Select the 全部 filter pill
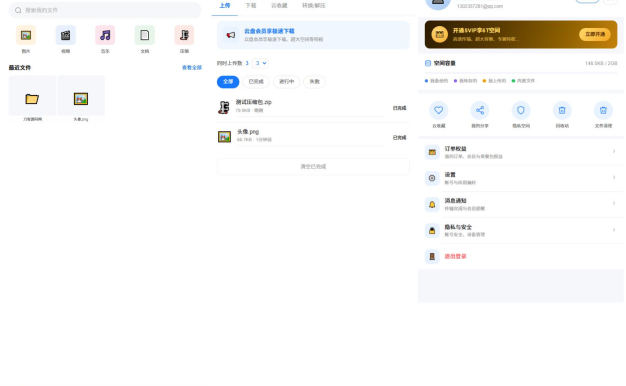Screen dimensions: 626x386 [x=228, y=81]
